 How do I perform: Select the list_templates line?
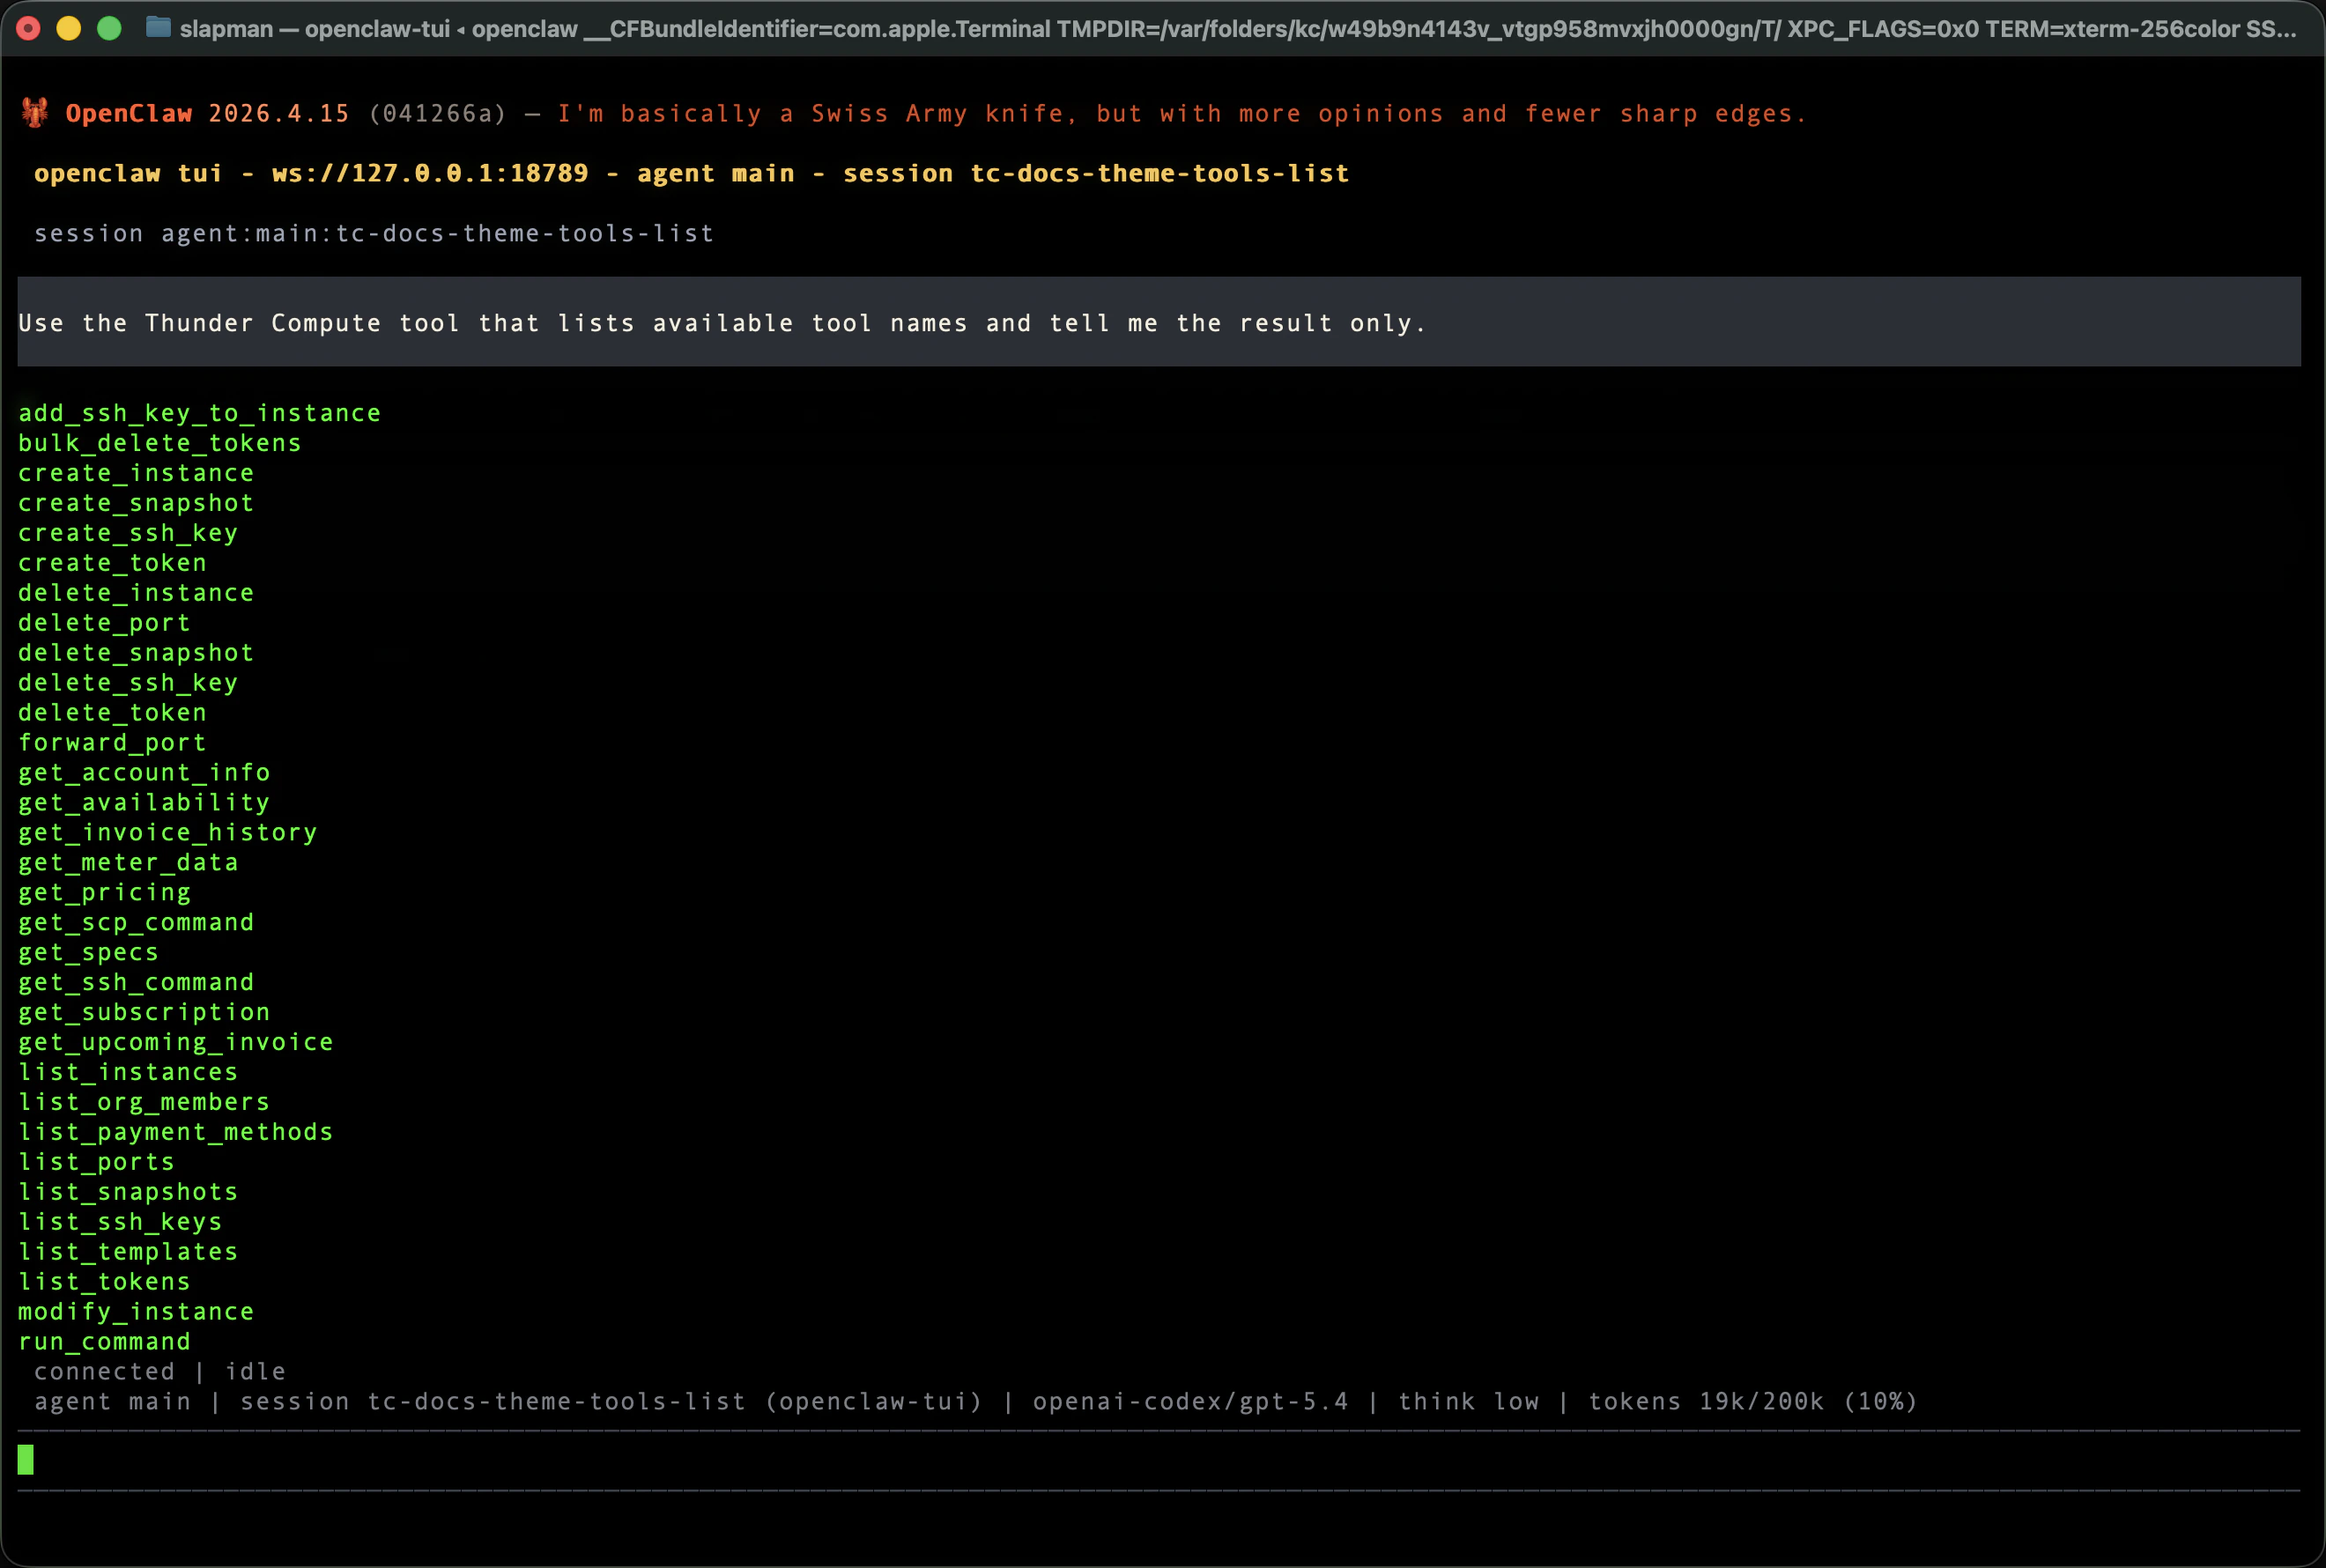pyautogui.click(x=128, y=1253)
